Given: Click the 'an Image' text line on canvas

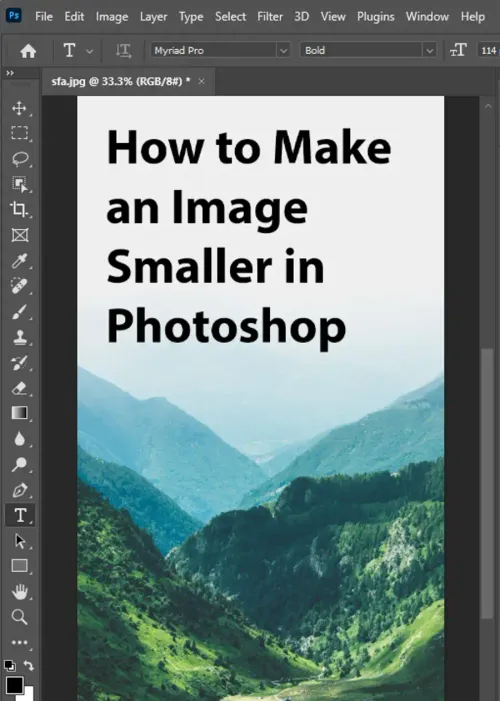Looking at the screenshot, I should [207, 211].
